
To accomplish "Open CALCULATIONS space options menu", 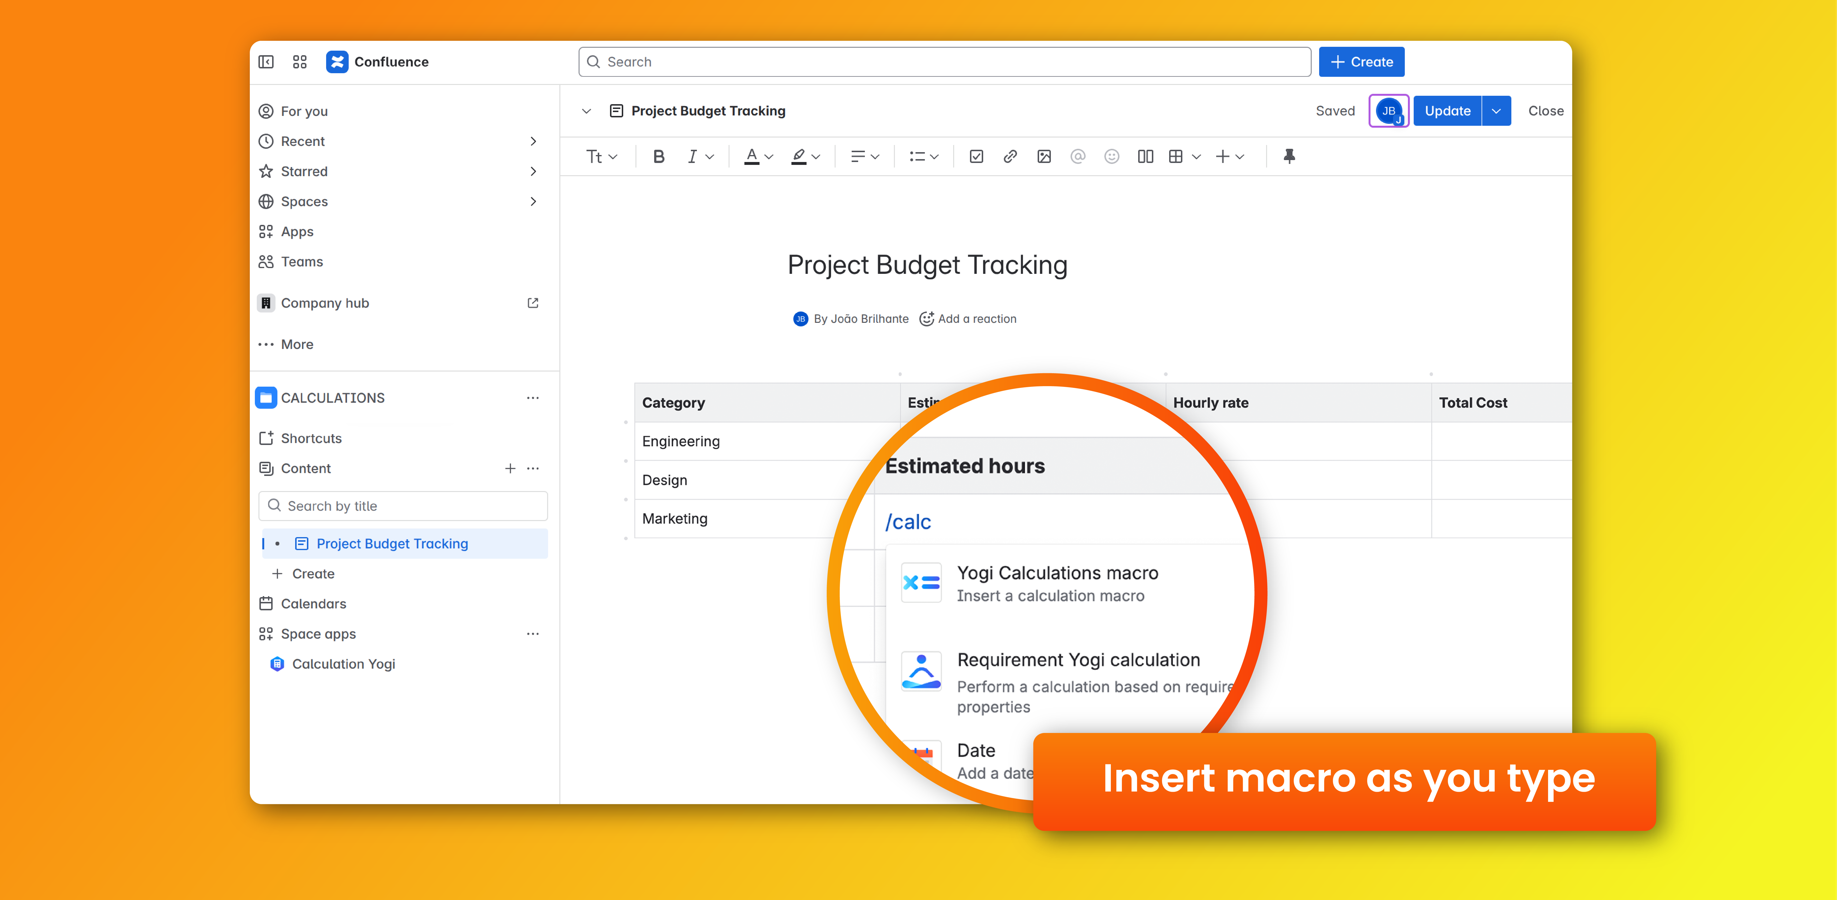I will (533, 398).
